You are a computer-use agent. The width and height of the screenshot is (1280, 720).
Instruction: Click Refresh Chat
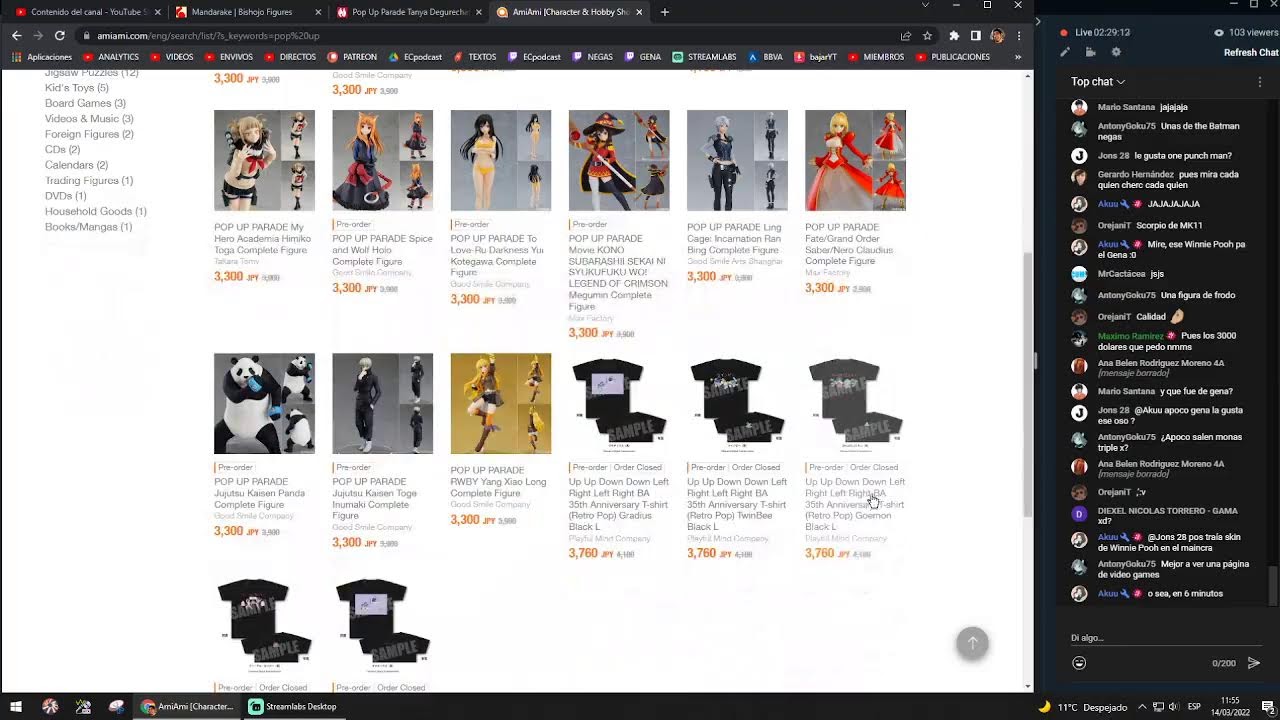tap(1251, 53)
